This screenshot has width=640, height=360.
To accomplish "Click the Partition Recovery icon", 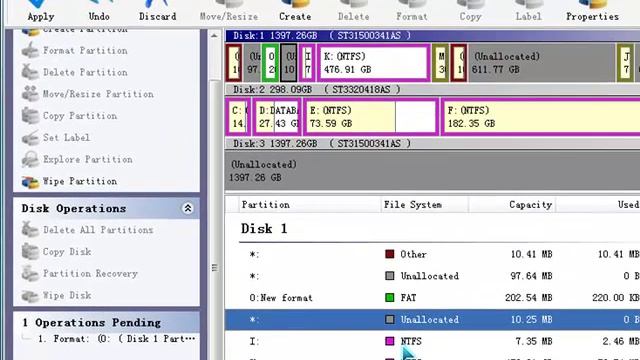I will pos(30,273).
